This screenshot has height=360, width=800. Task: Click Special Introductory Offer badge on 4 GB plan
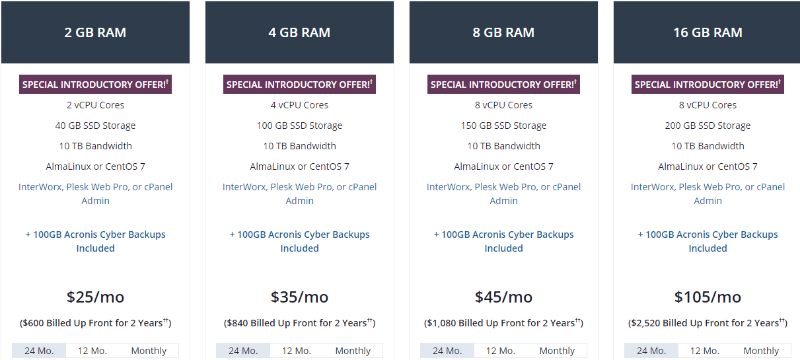[x=299, y=85]
